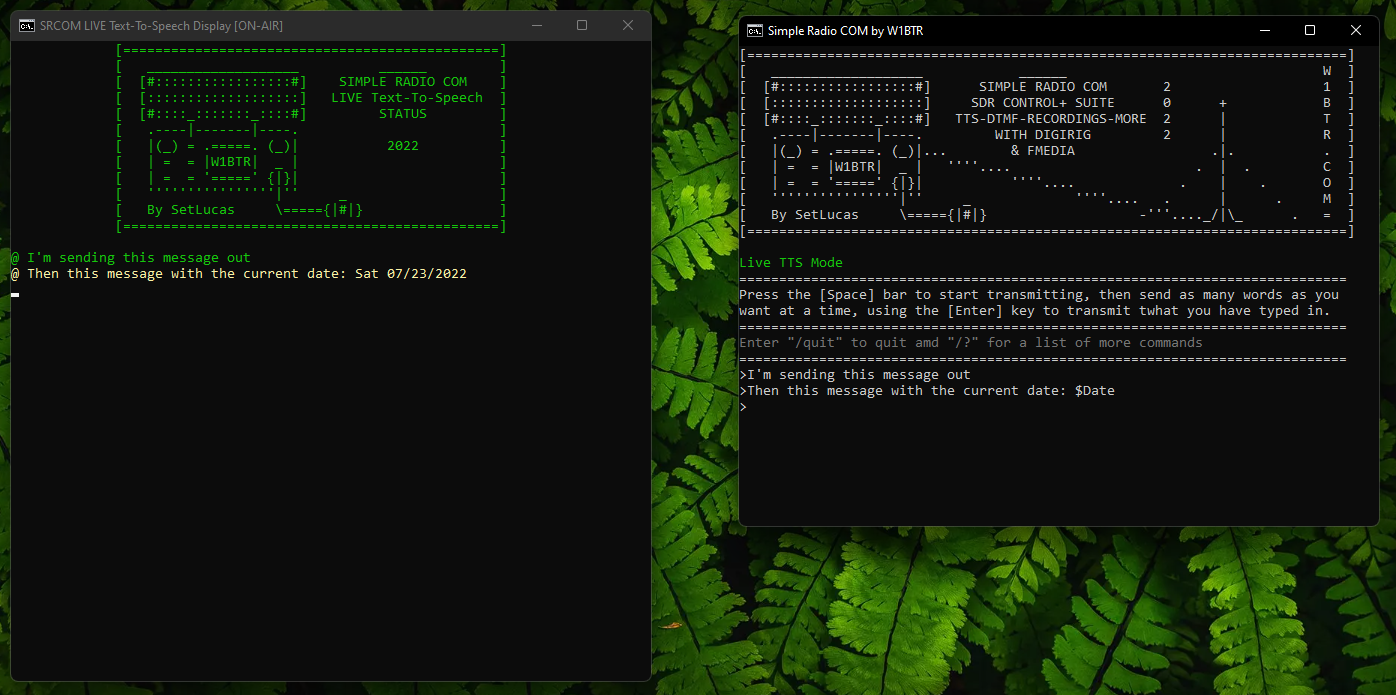The height and width of the screenshot is (695, 1396).
Task: Click the green 'Live TTS Mode' heading
Action: click(x=791, y=263)
